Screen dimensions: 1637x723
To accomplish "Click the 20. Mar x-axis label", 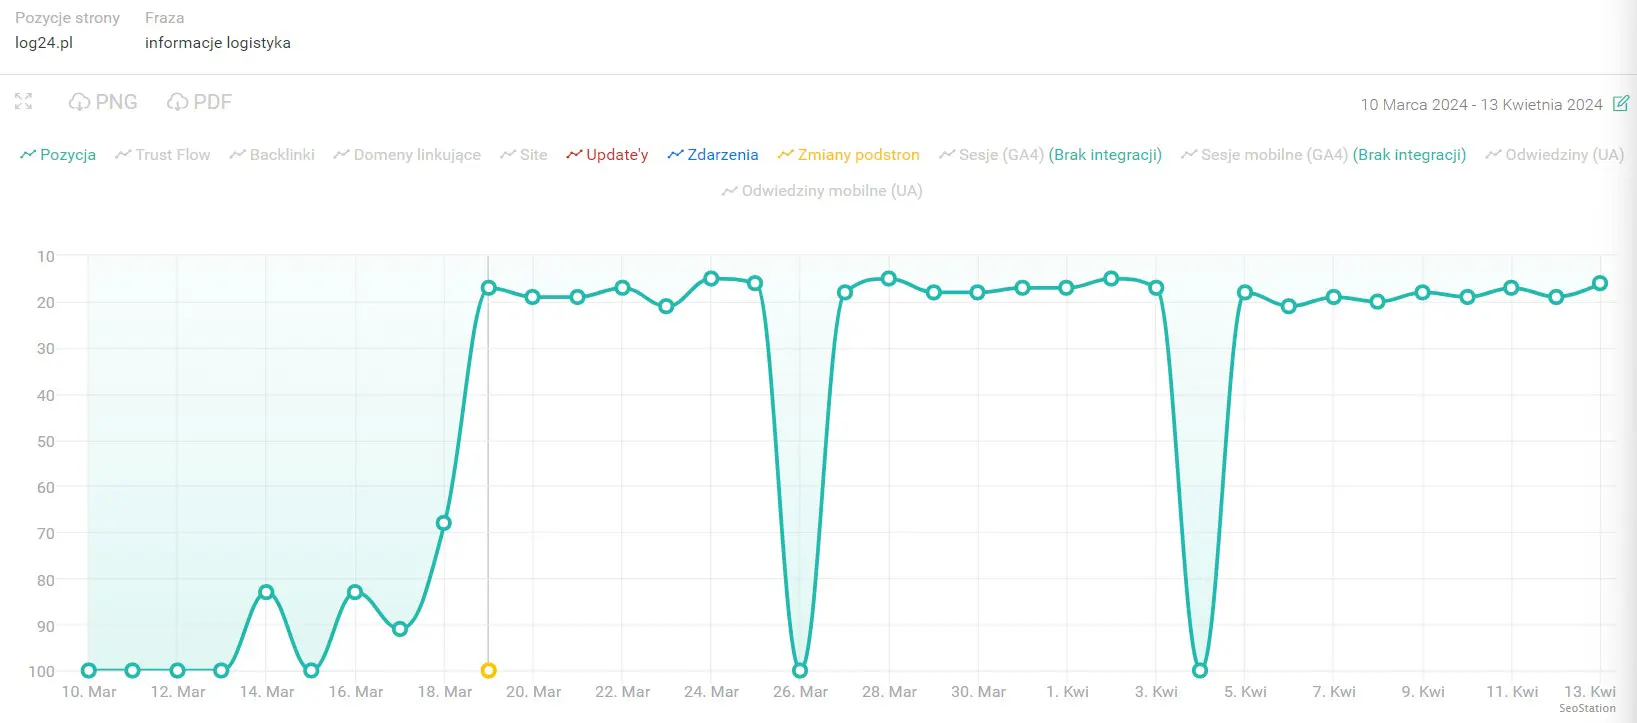I will point(533,692).
